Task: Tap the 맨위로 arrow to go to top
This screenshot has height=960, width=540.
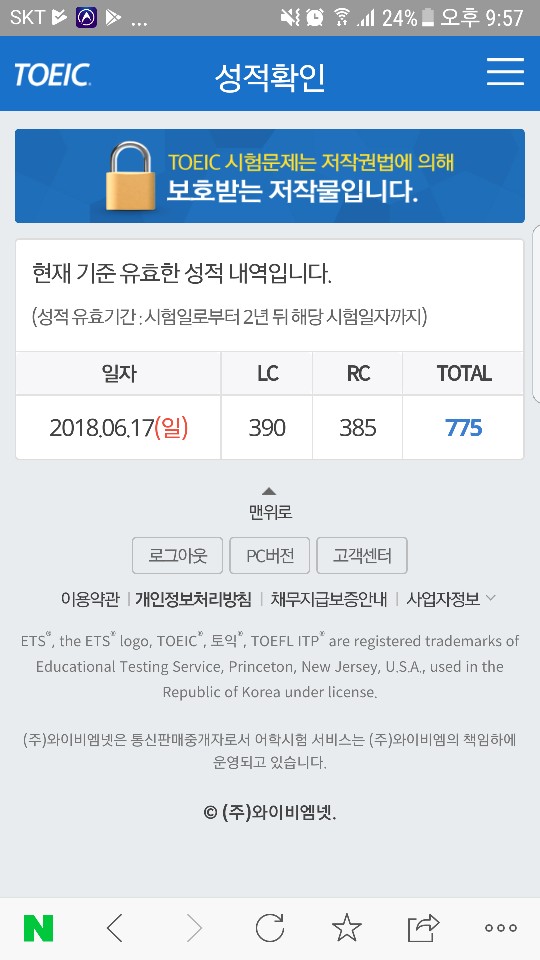Action: (269, 504)
